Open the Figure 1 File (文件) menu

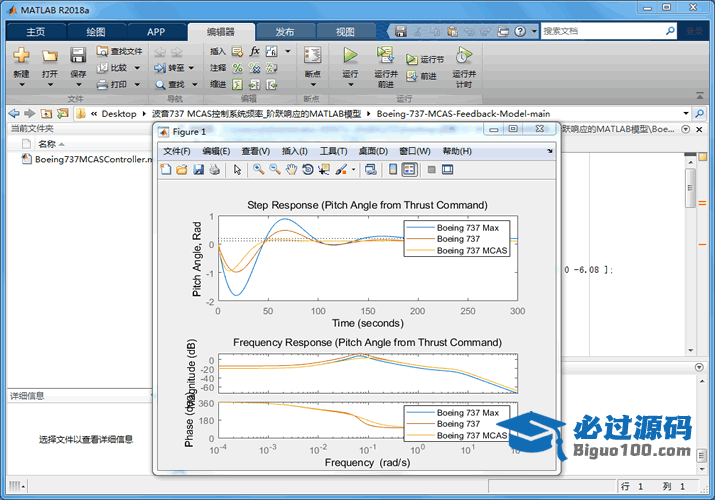[x=176, y=151]
